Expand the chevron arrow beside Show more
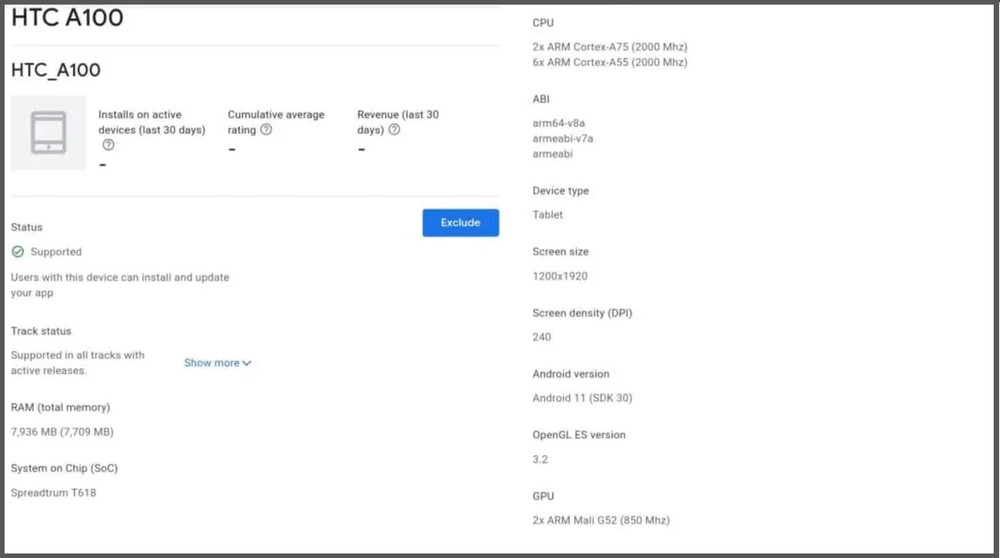 coord(247,363)
